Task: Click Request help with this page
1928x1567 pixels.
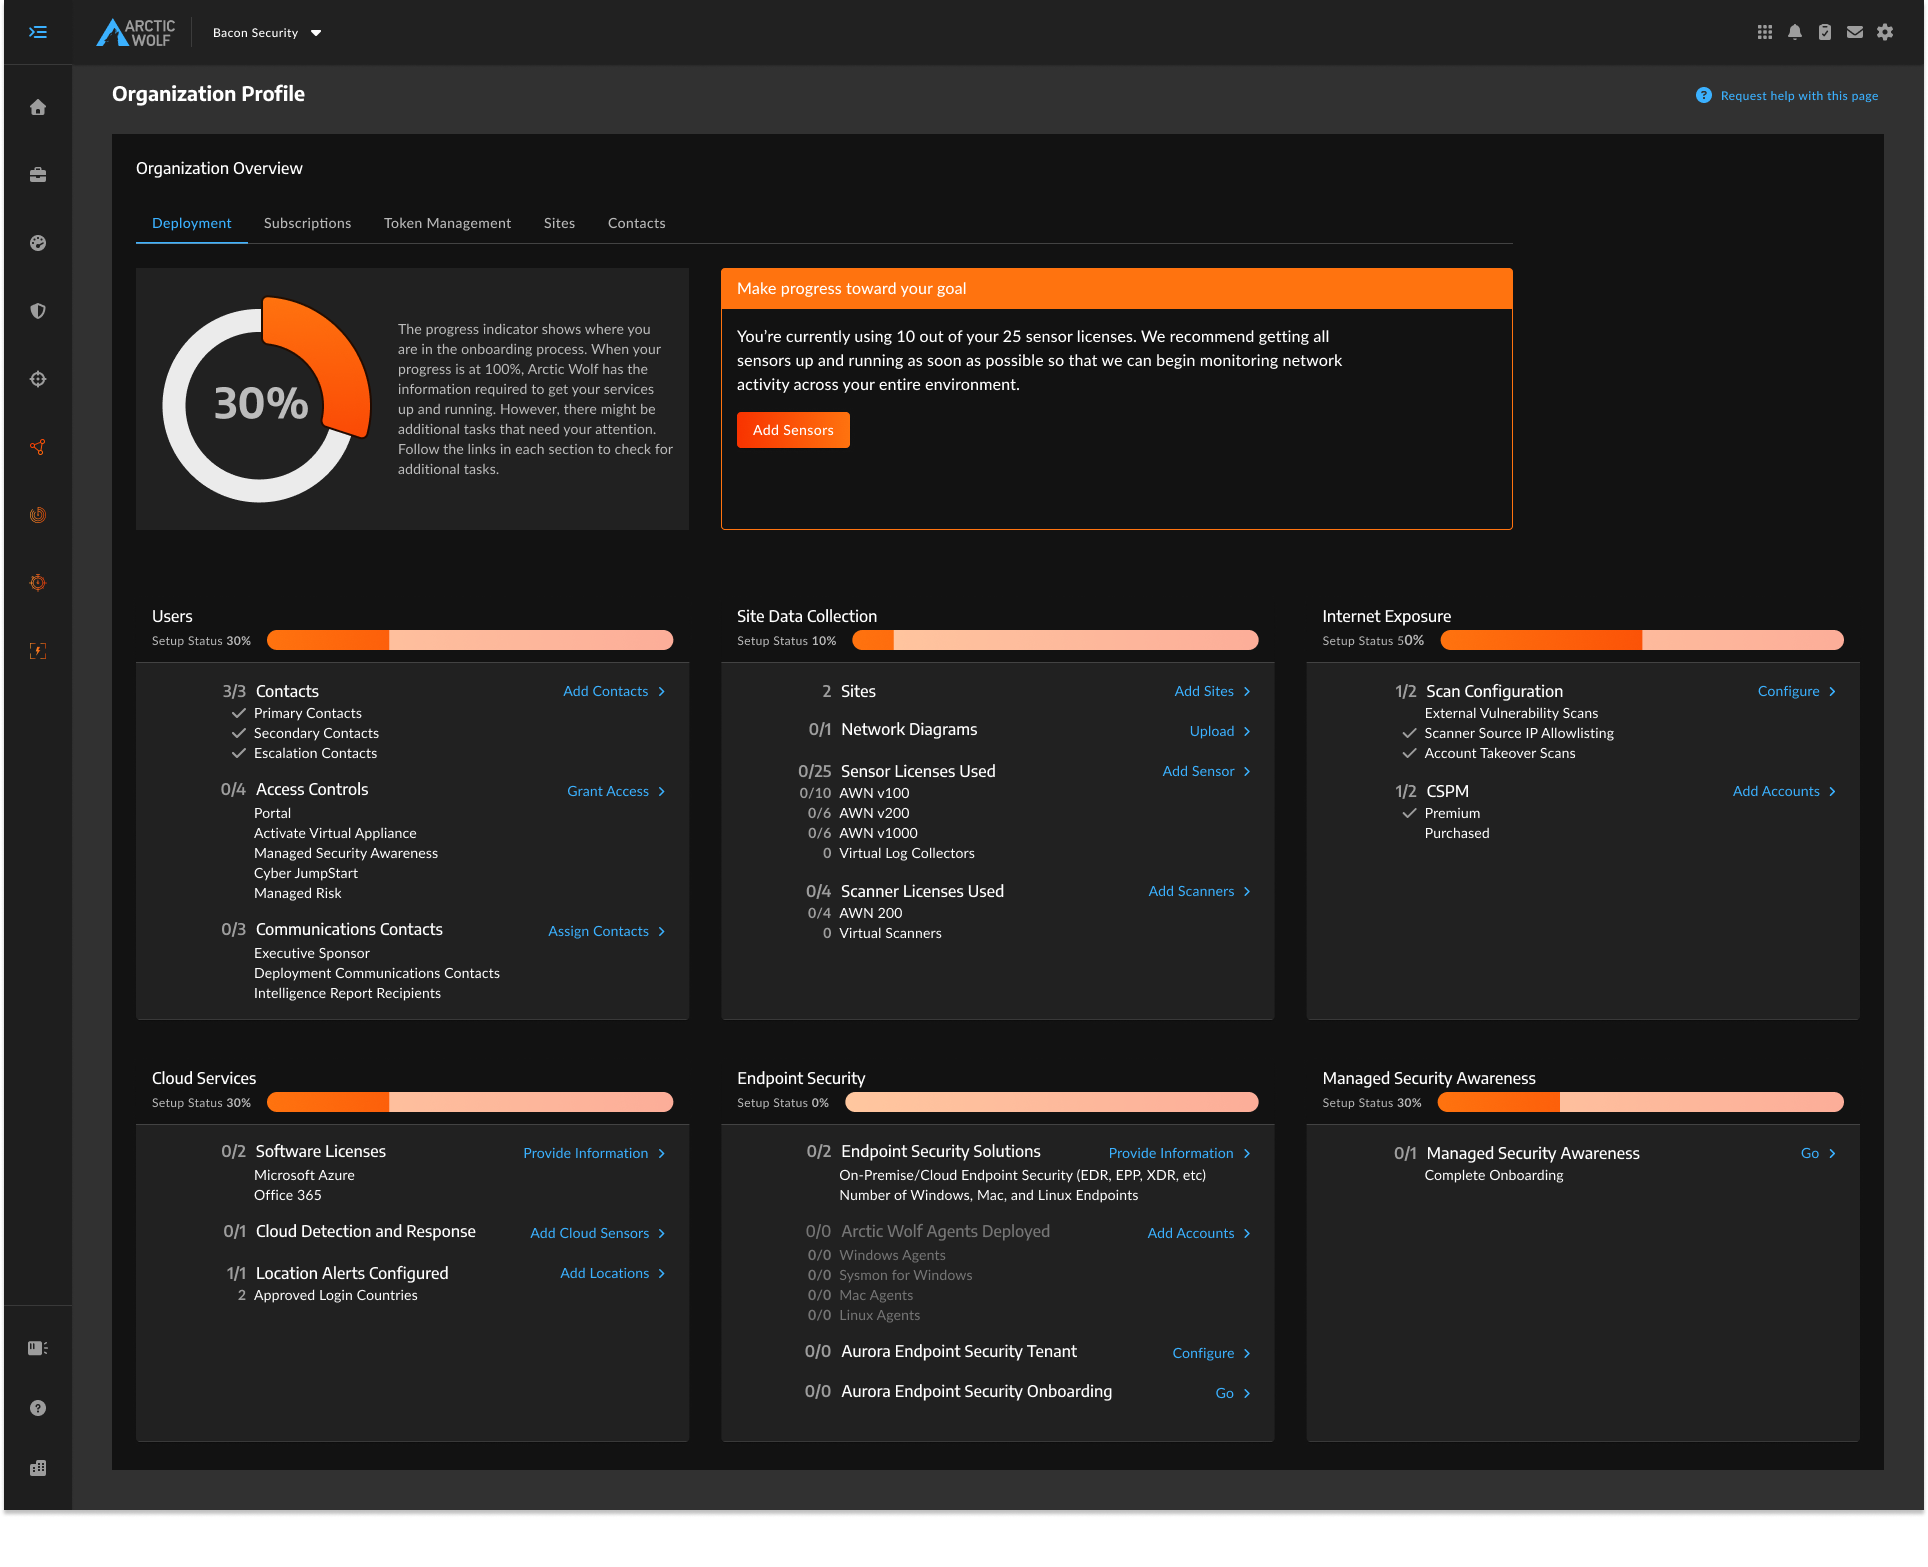Action: [1799, 96]
